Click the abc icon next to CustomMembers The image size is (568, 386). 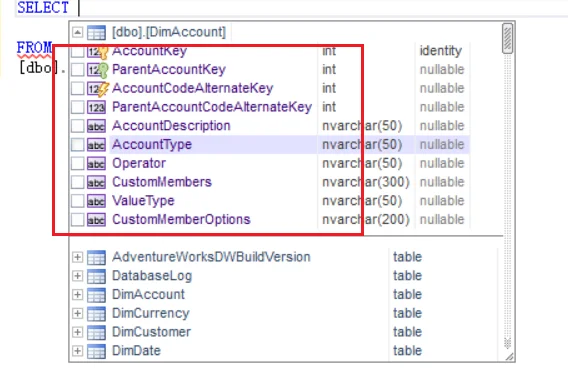(96, 182)
